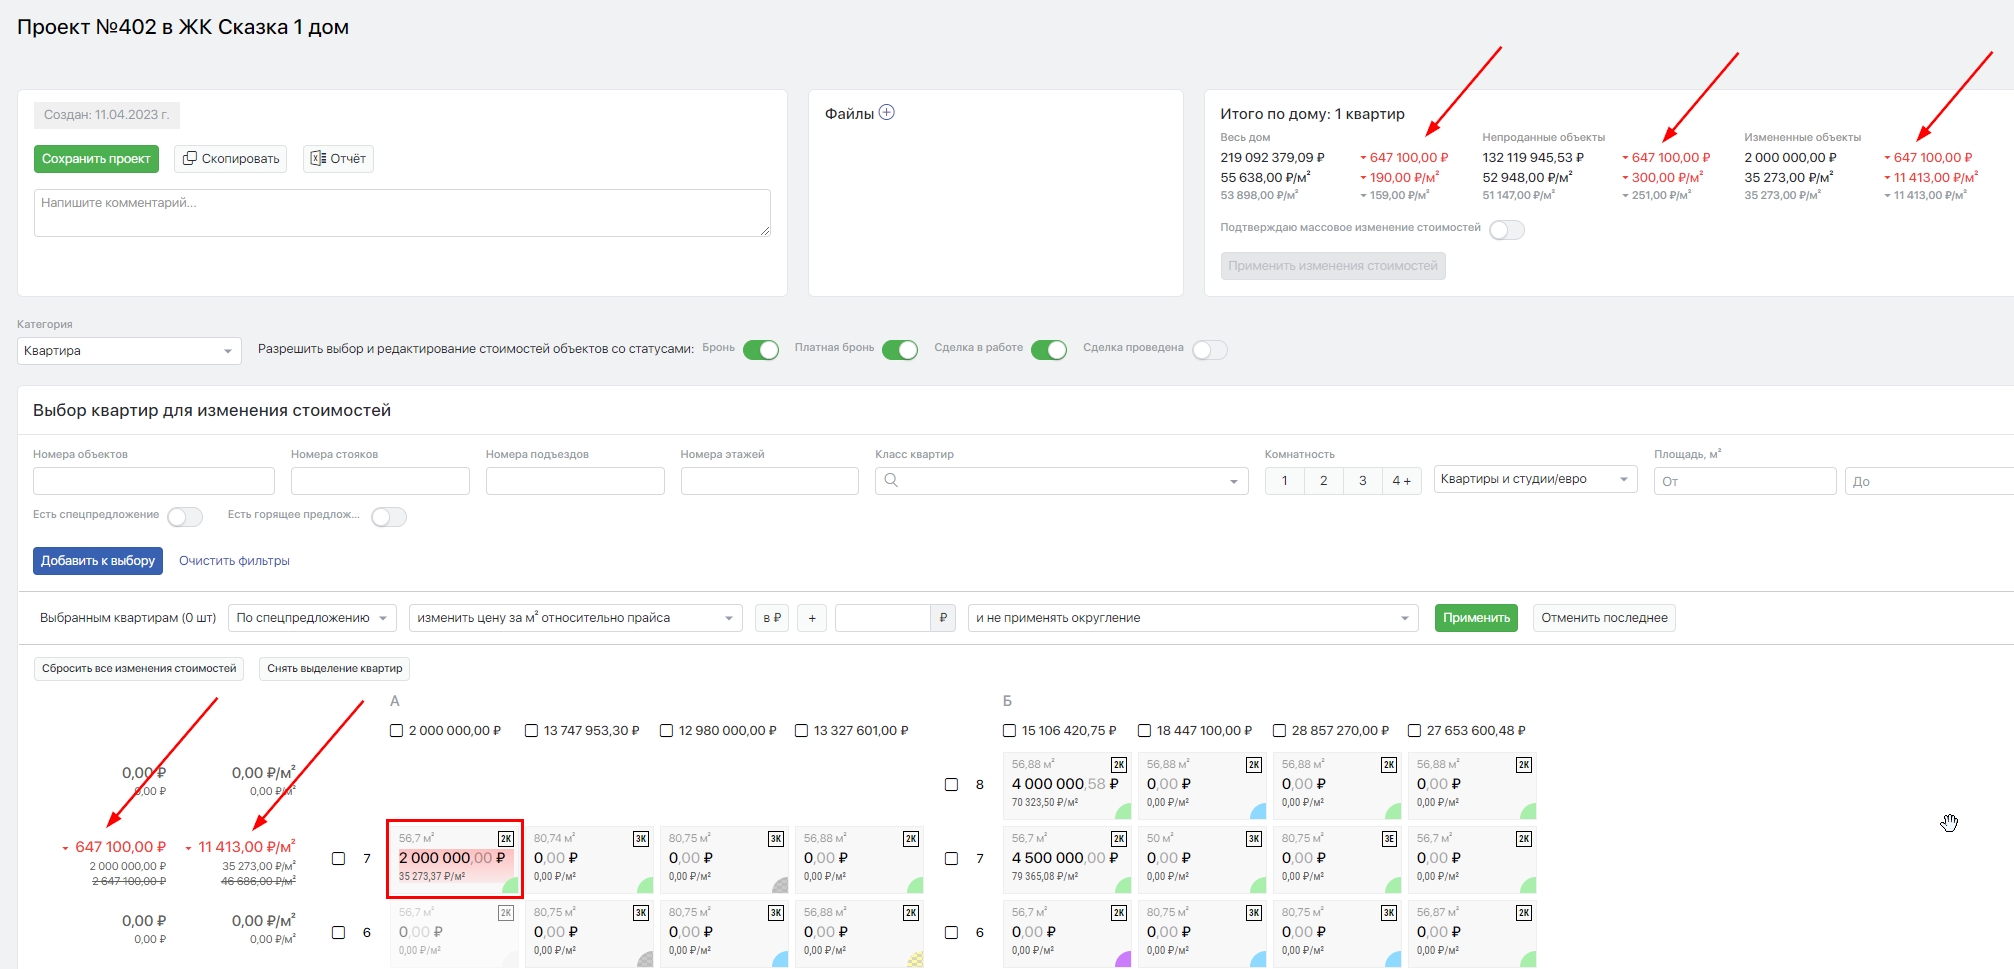Click the plus icon next to Файлы

click(x=886, y=113)
